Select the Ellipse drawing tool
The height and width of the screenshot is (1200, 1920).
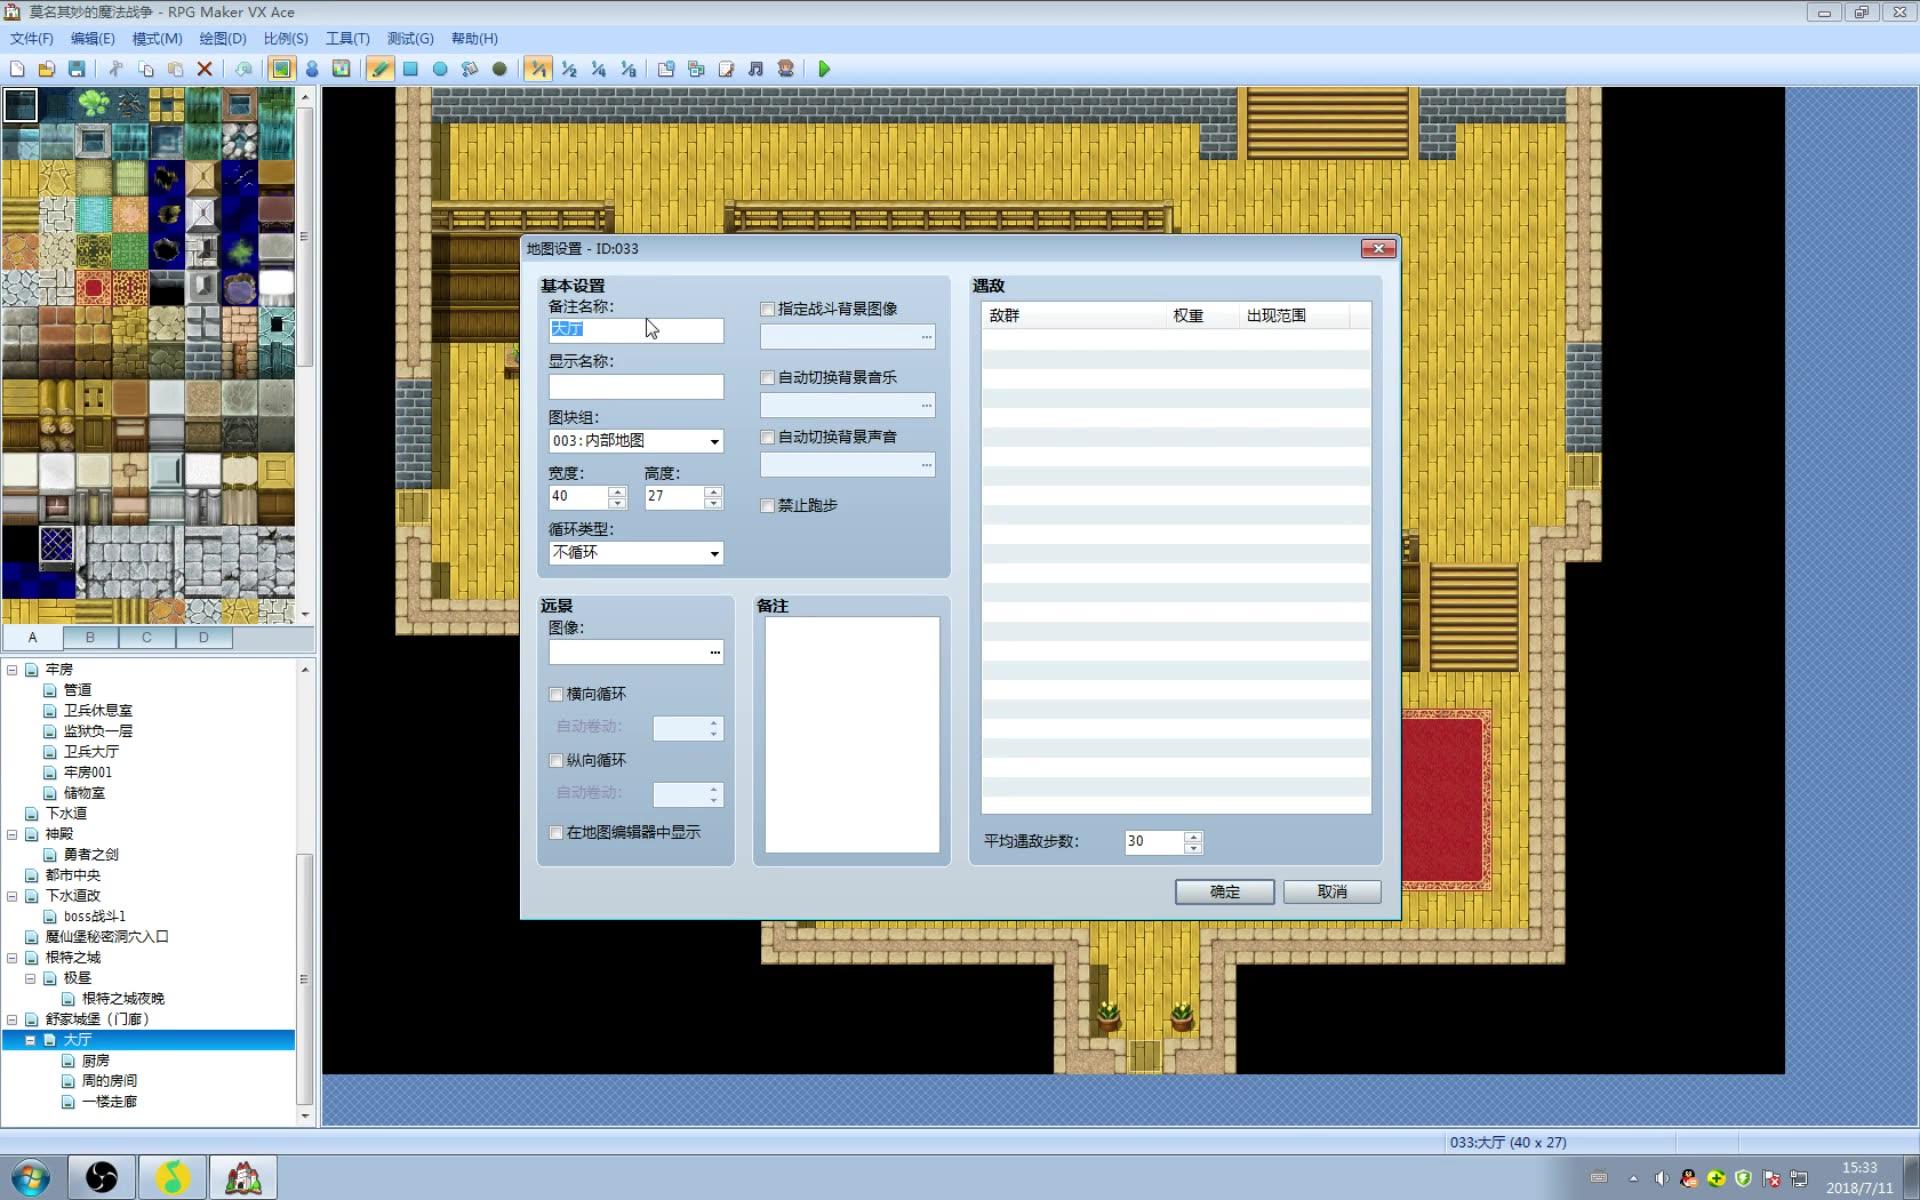pos(440,69)
